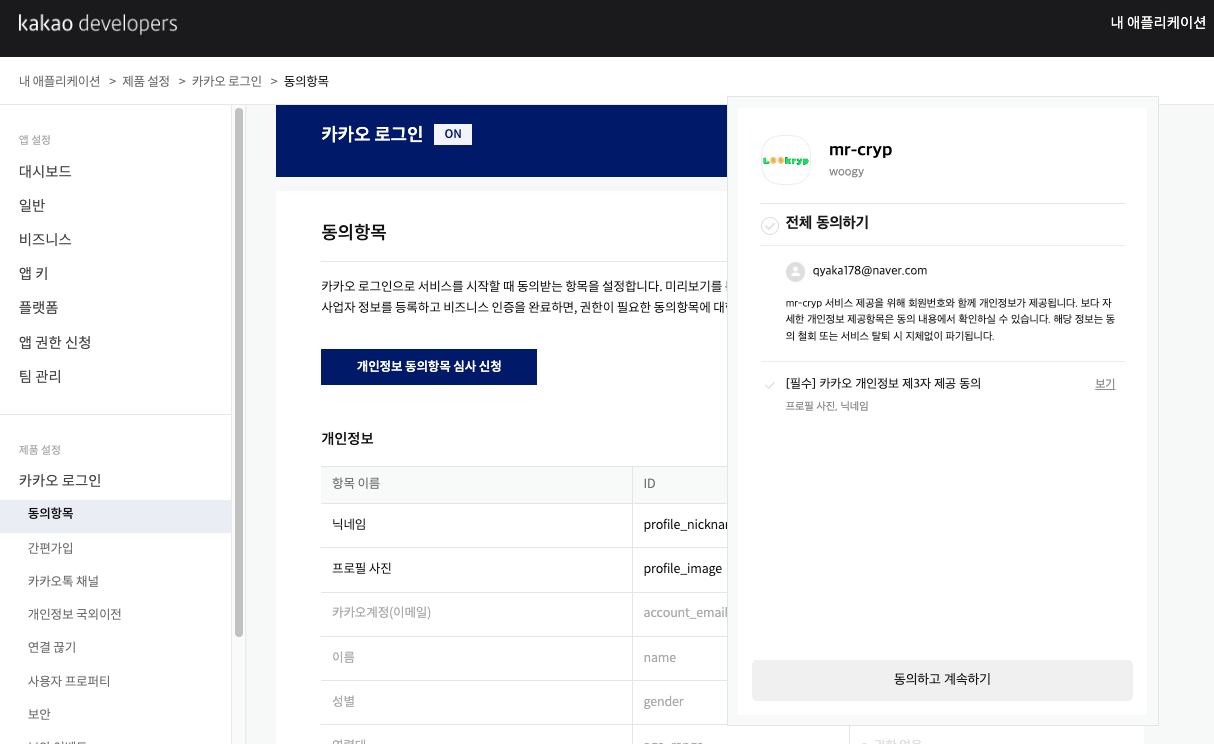Click the qyaka178@naver.com account text
The width and height of the screenshot is (1214, 744).
(x=870, y=271)
